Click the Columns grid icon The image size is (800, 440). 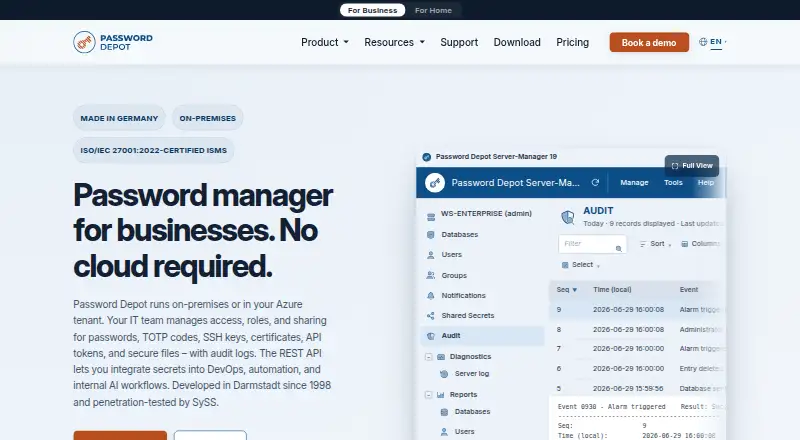pos(685,244)
